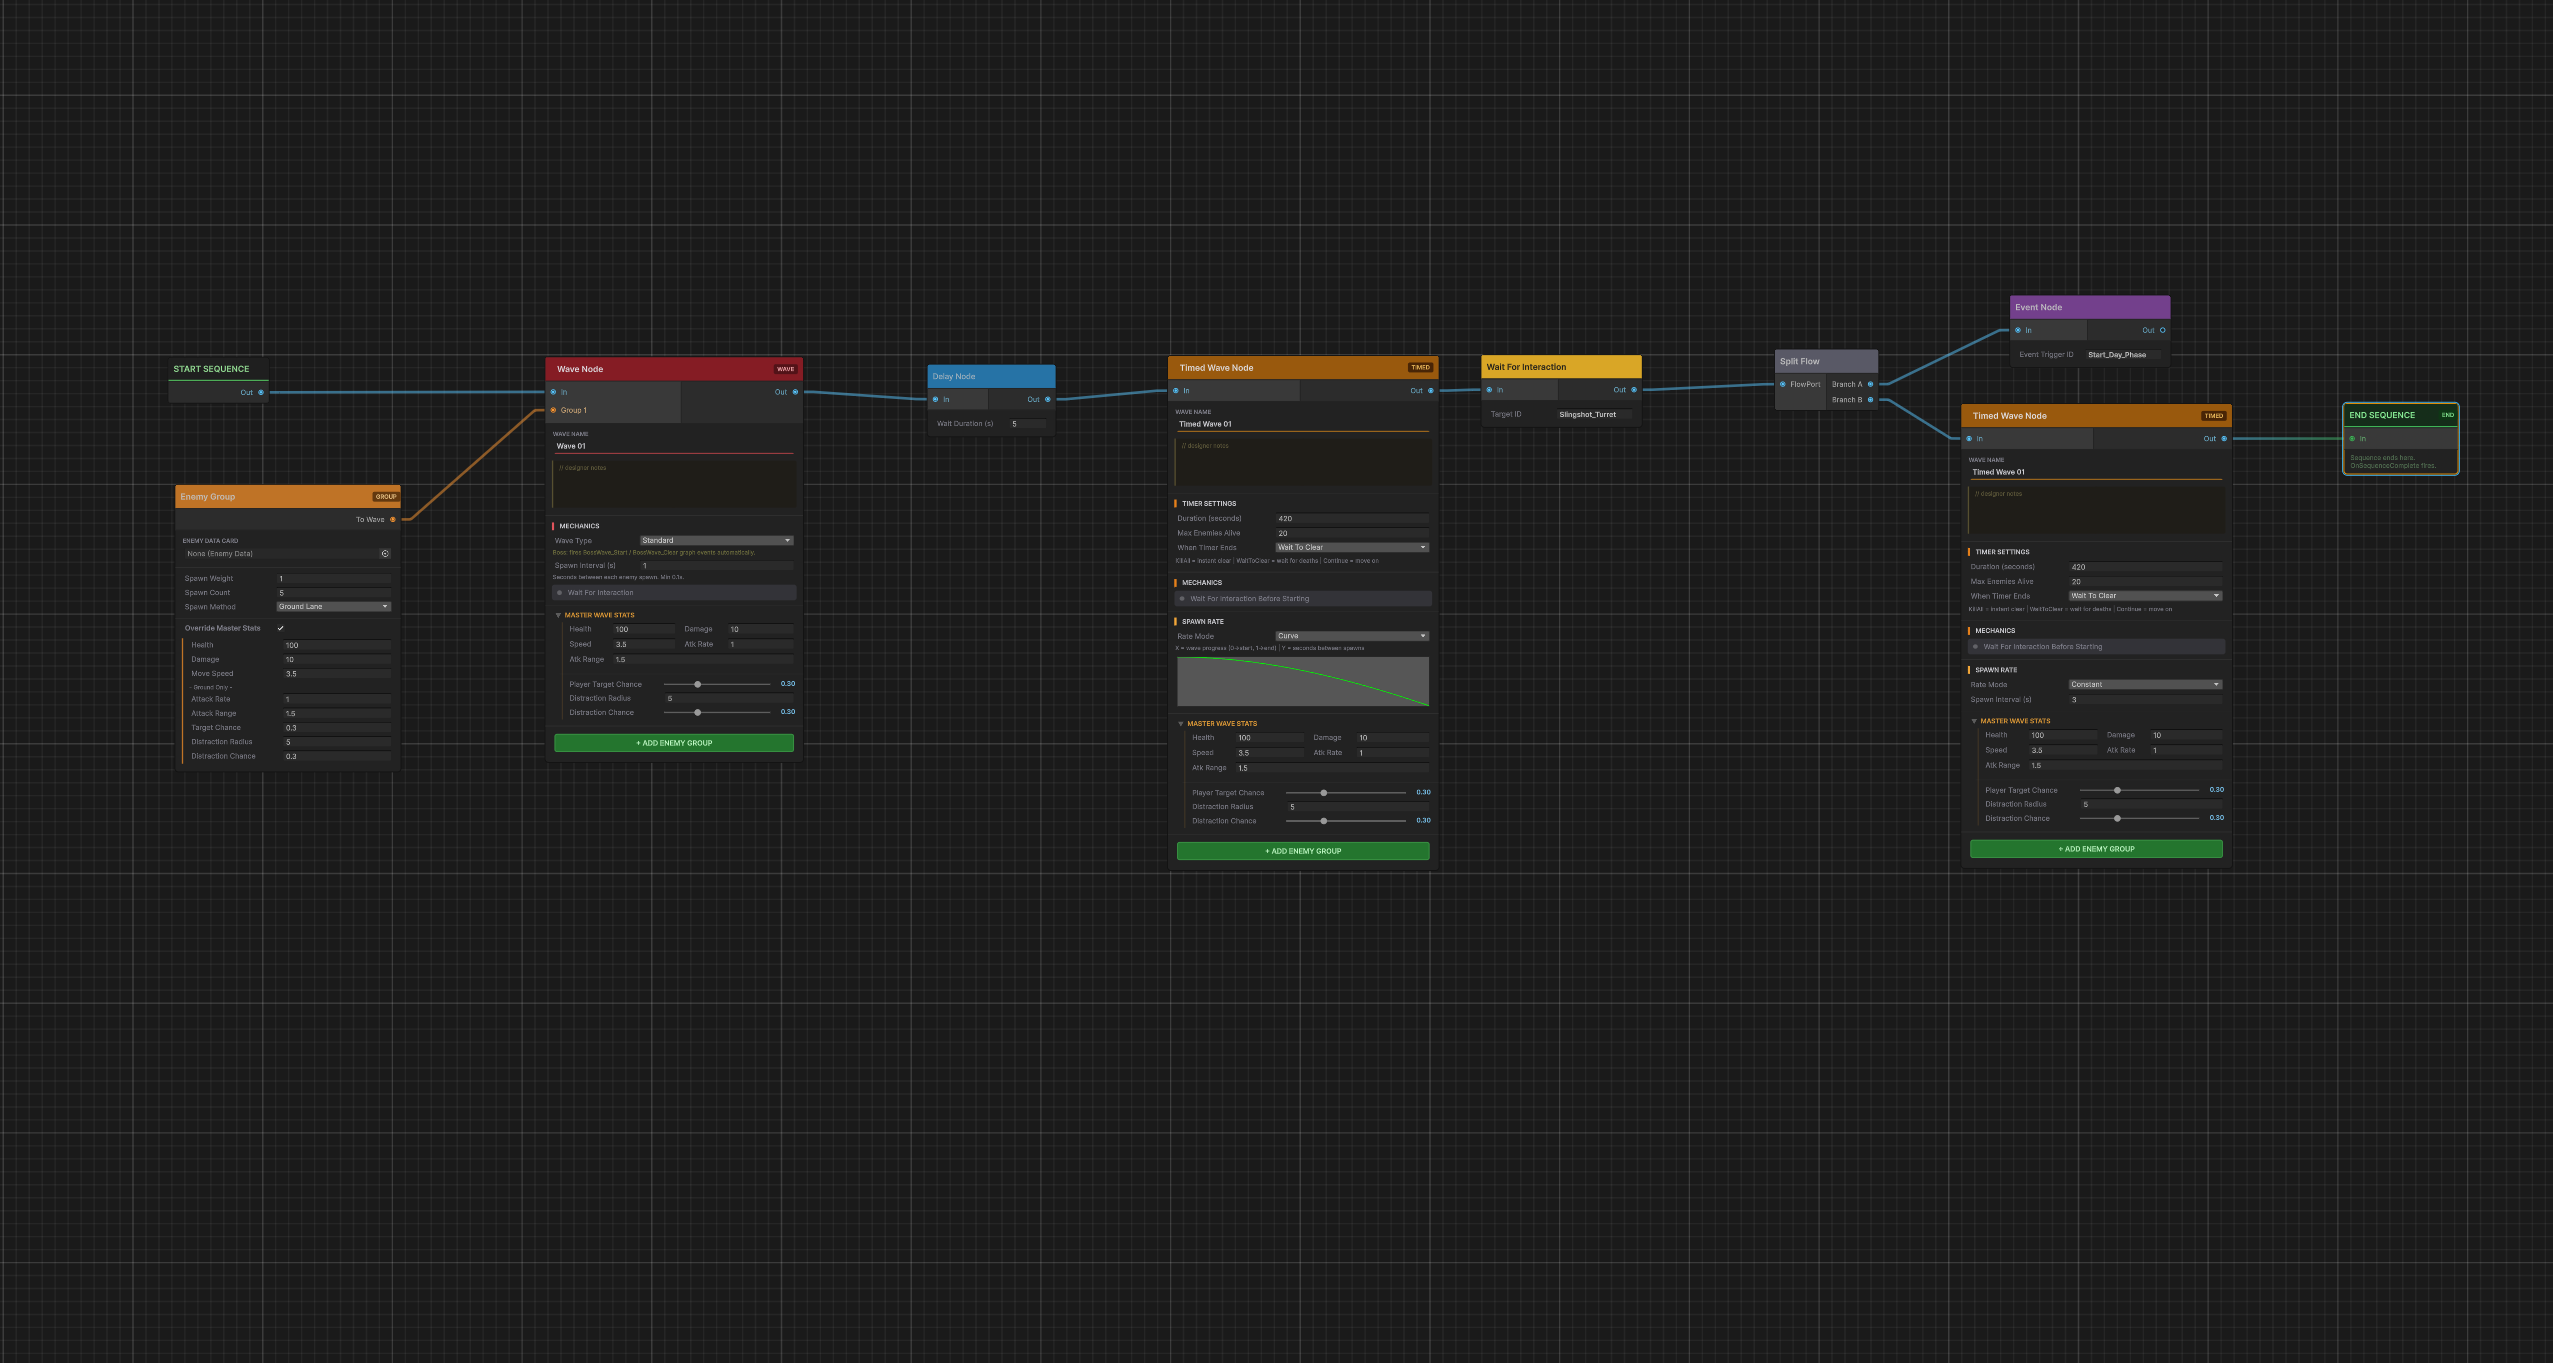Toggle Wait For Interaction in Wave Node

coord(675,592)
